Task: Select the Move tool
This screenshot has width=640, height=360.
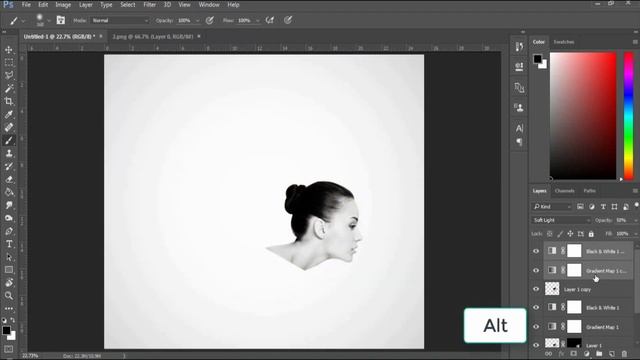Action: point(9,50)
